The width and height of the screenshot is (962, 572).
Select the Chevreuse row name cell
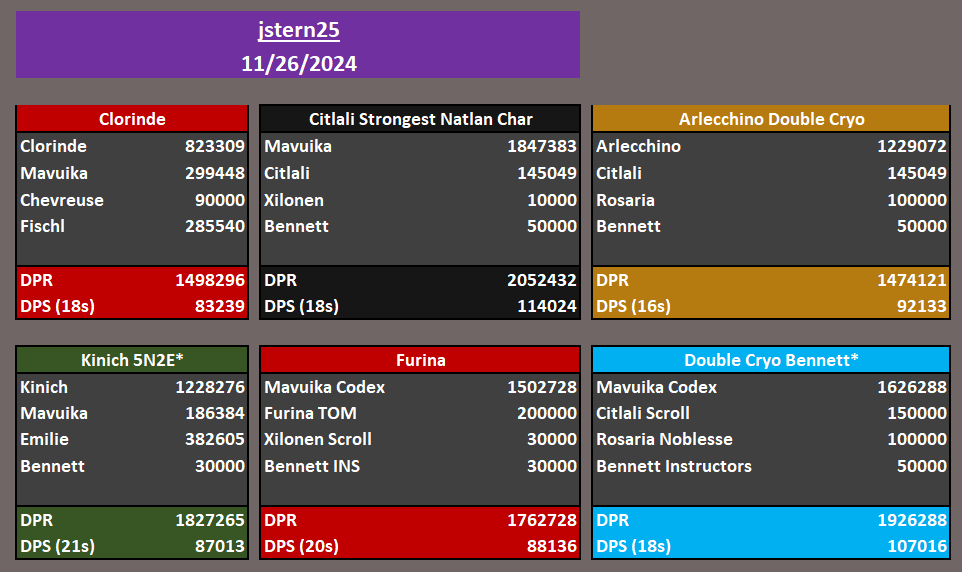pyautogui.click(x=62, y=200)
